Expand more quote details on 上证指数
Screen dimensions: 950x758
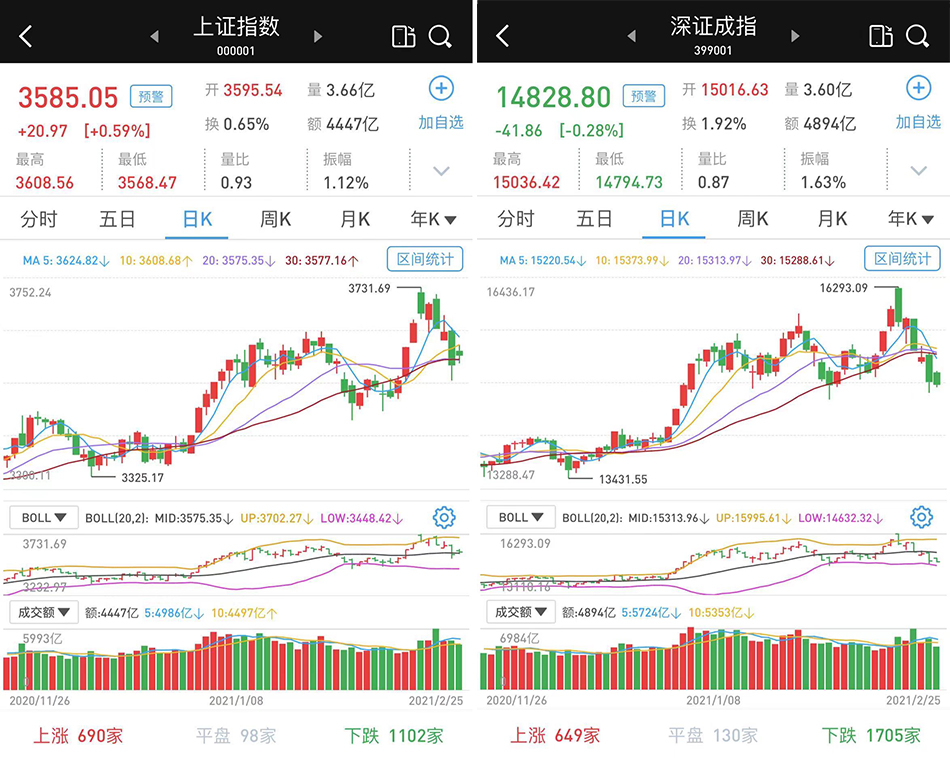tap(441, 171)
